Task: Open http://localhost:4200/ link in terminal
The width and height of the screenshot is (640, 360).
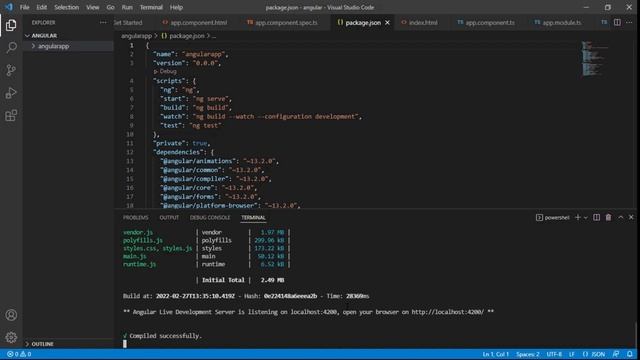Action: pos(447,312)
